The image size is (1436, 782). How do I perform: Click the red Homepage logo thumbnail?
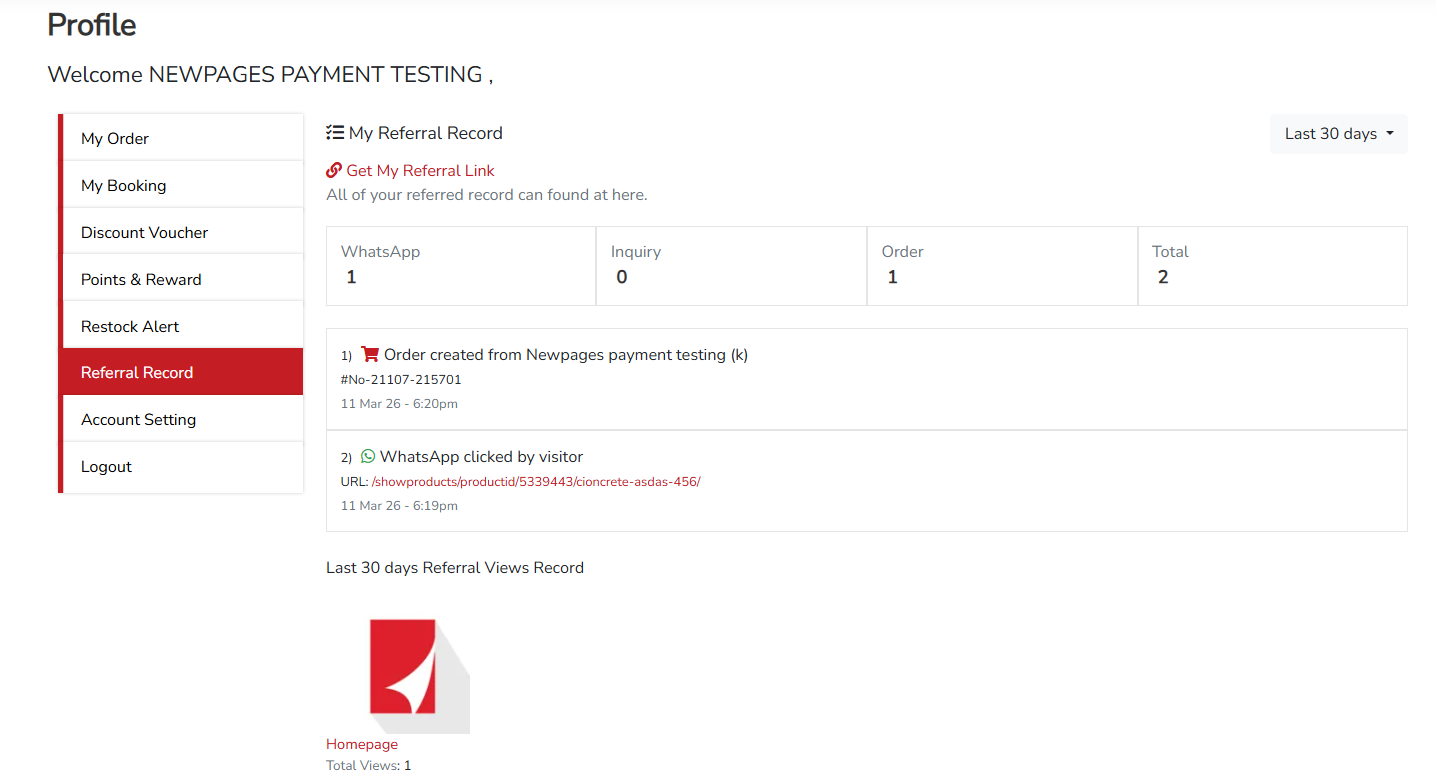coord(403,666)
